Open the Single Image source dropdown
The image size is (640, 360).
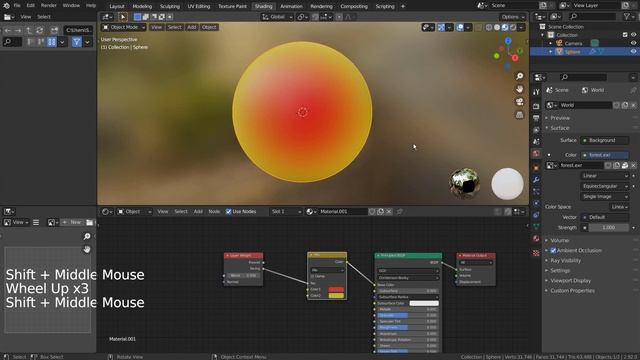[x=604, y=196]
